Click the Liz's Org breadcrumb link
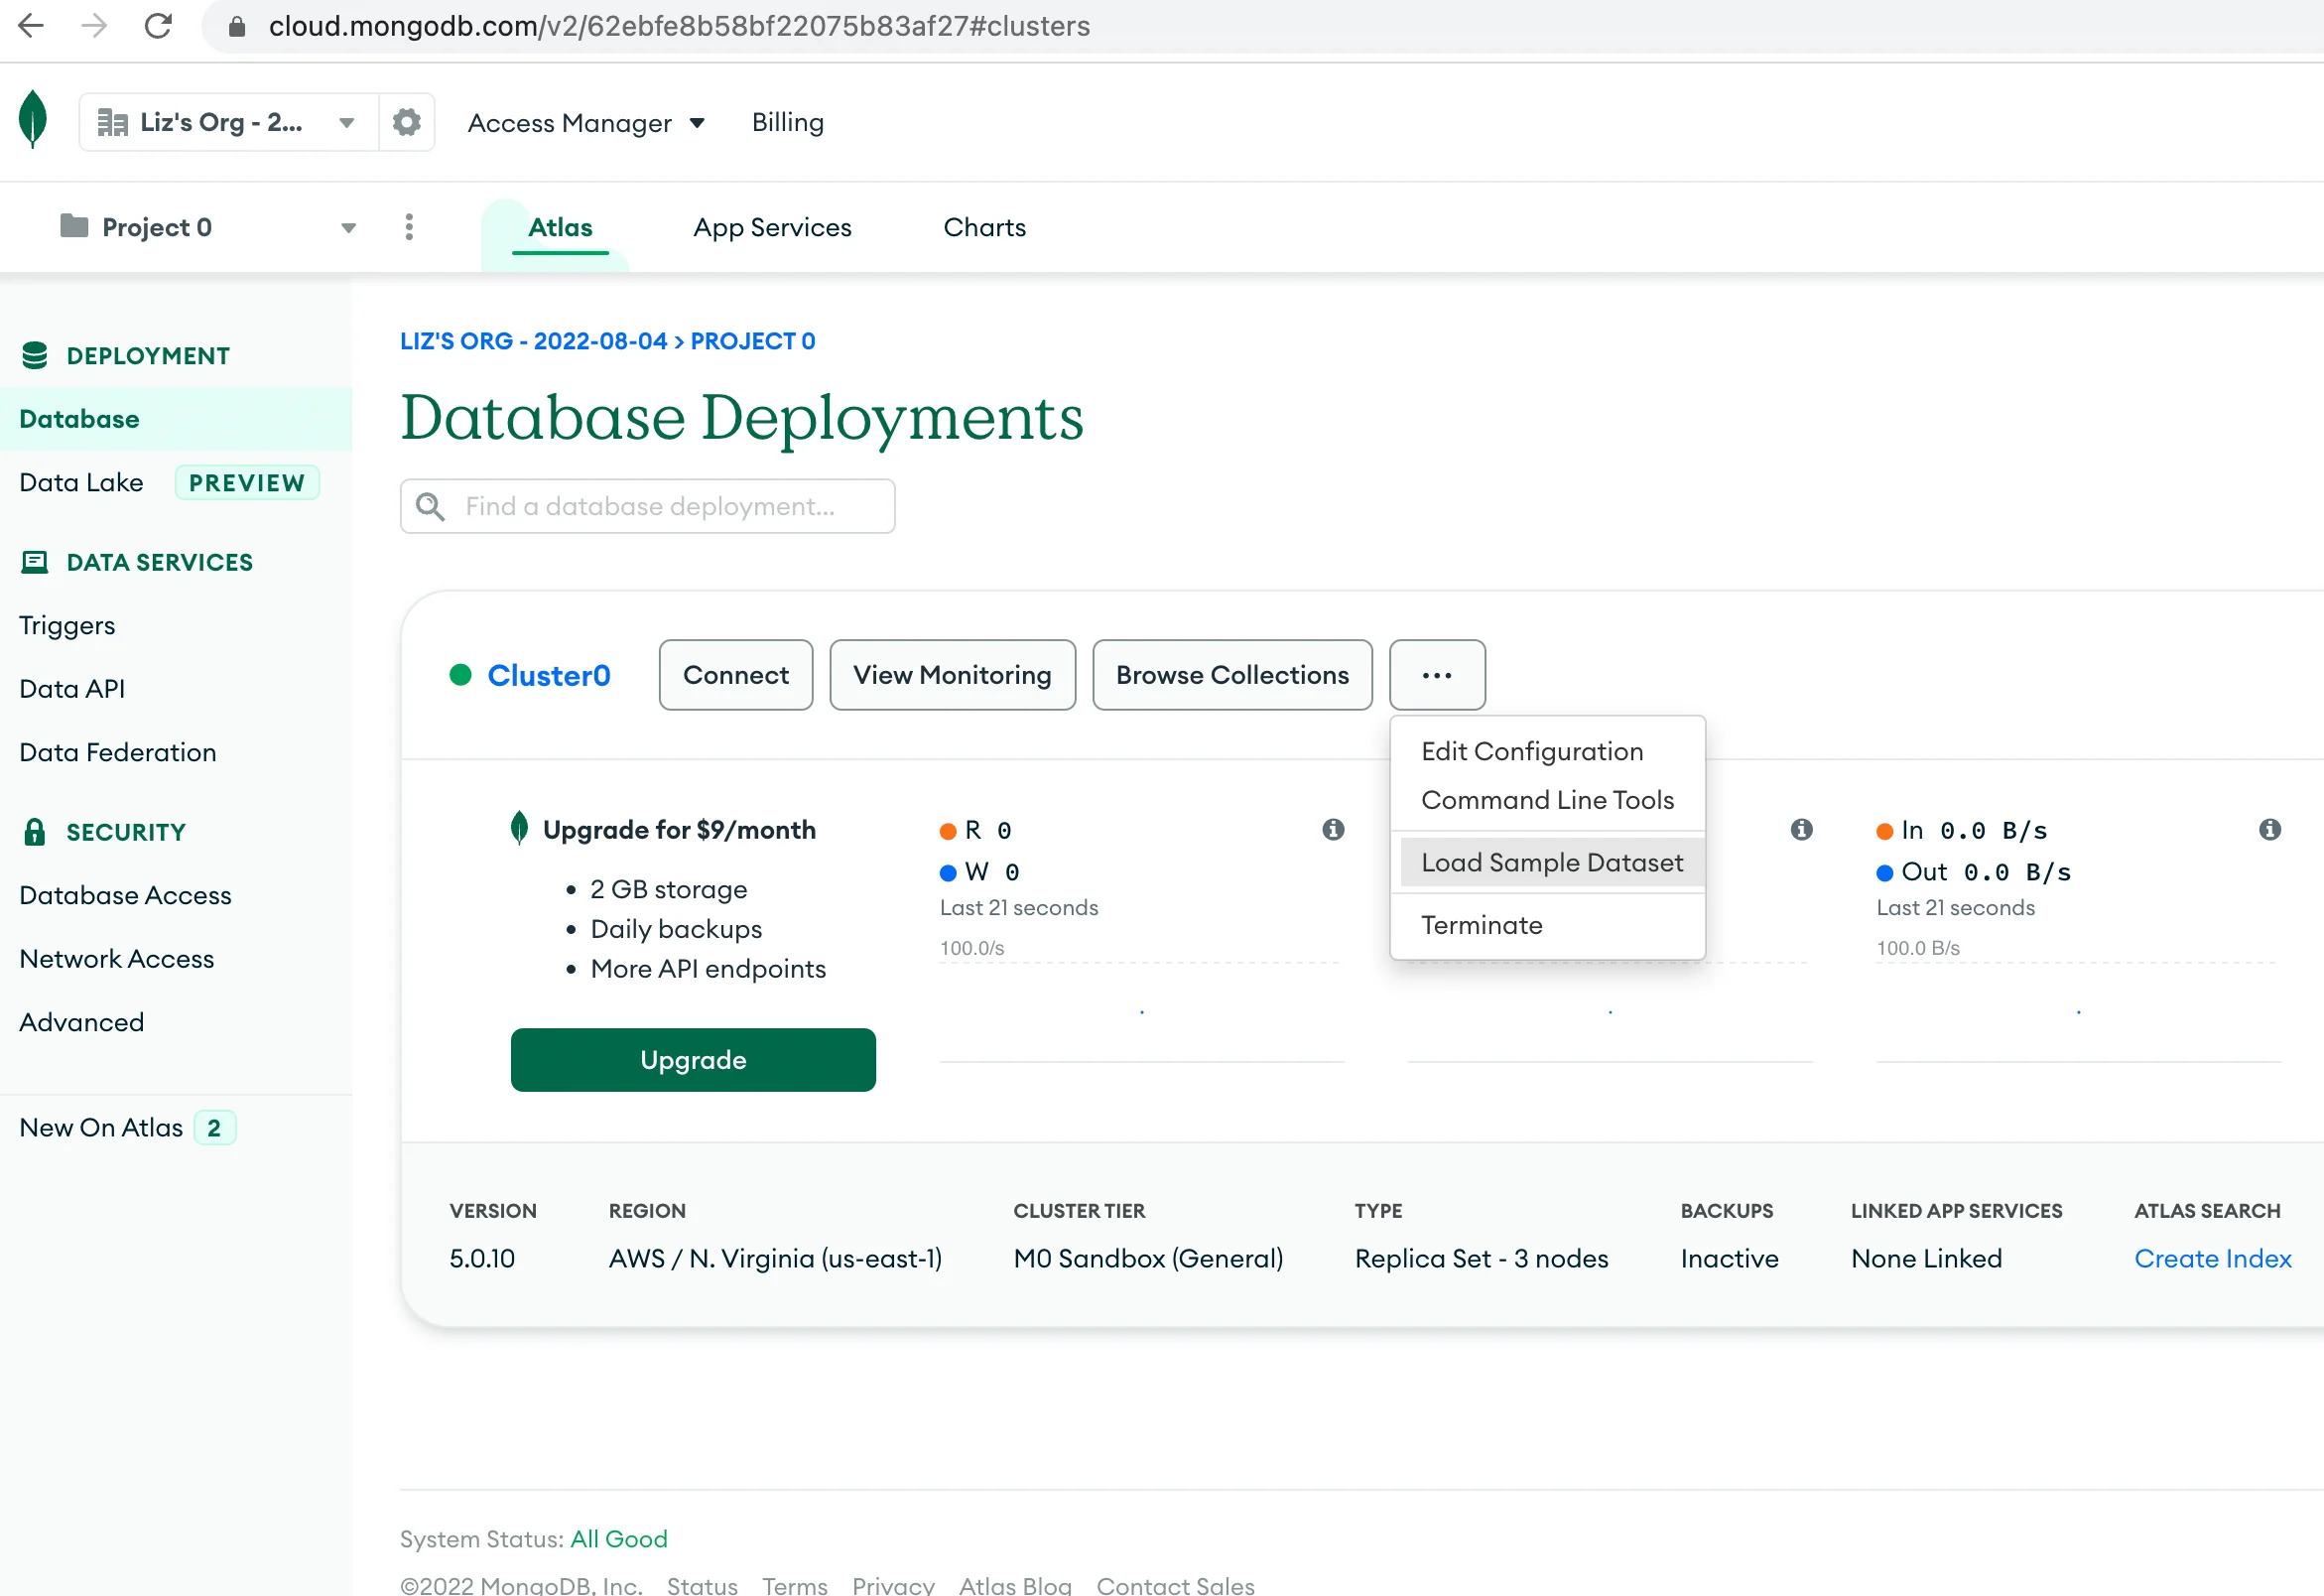This screenshot has width=2324, height=1596. tap(533, 341)
